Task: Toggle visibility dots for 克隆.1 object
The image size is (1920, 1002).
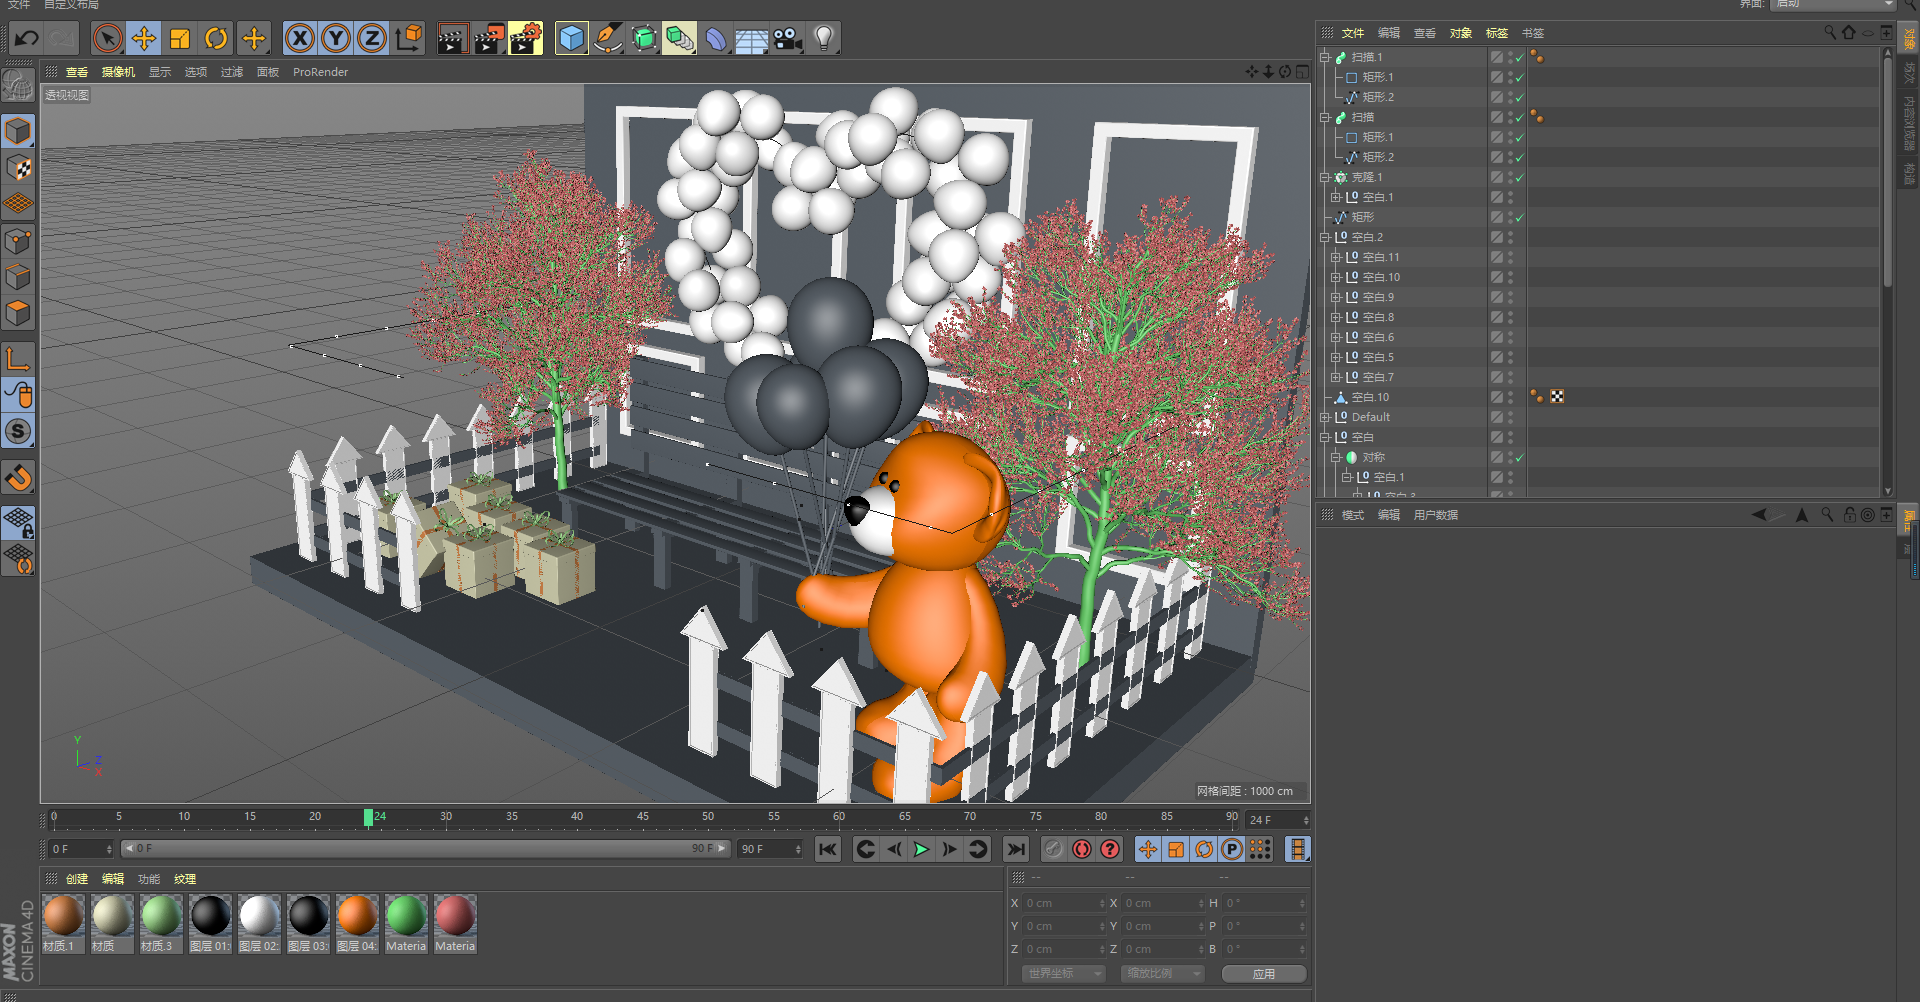Action: (x=1510, y=177)
